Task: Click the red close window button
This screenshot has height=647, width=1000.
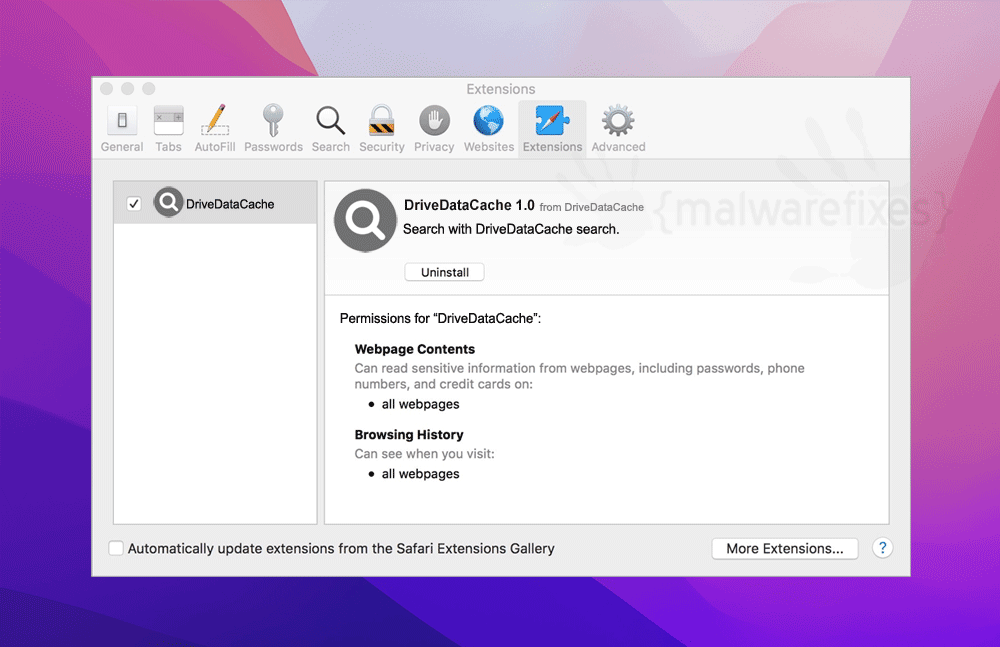Action: click(x=107, y=89)
